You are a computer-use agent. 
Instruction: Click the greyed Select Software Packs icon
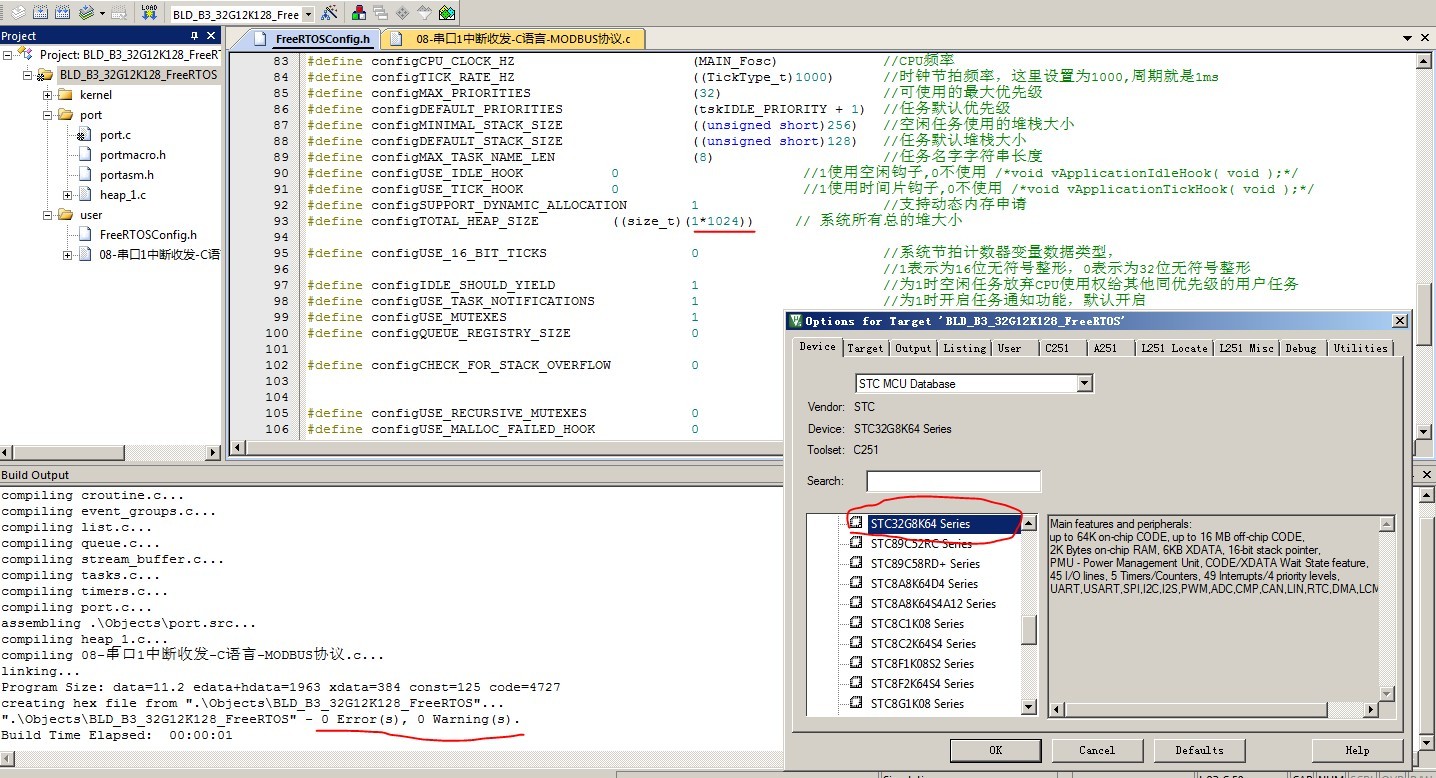click(x=424, y=13)
